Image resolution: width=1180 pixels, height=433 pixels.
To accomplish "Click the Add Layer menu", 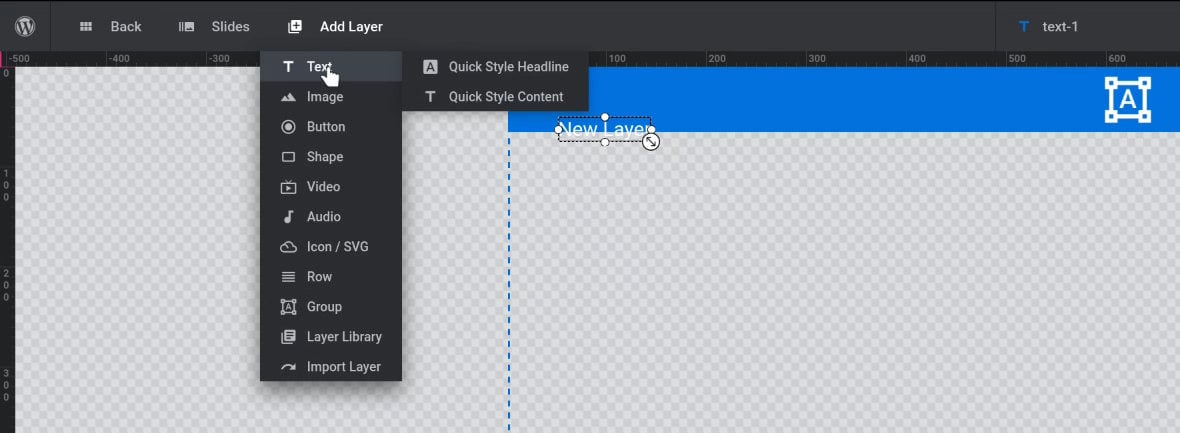I will (336, 27).
